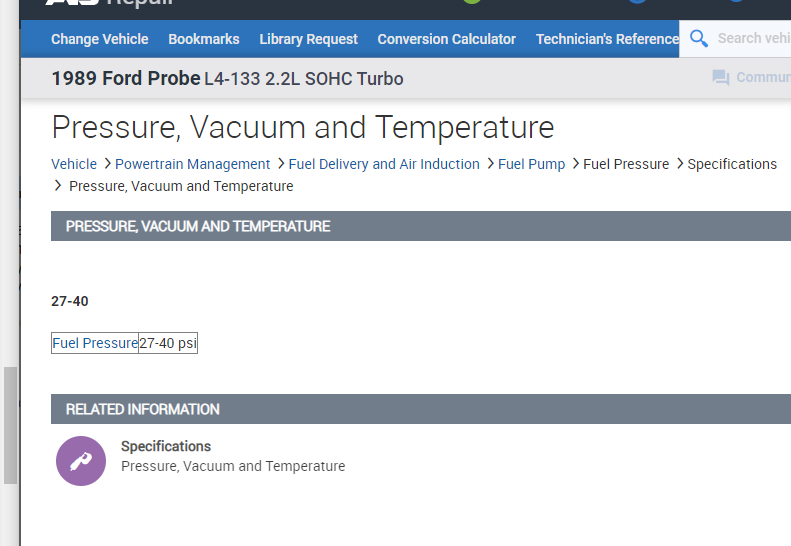This screenshot has width=791, height=546.
Task: Click the Fuel Pressure breadcrumb item
Action: coord(626,164)
